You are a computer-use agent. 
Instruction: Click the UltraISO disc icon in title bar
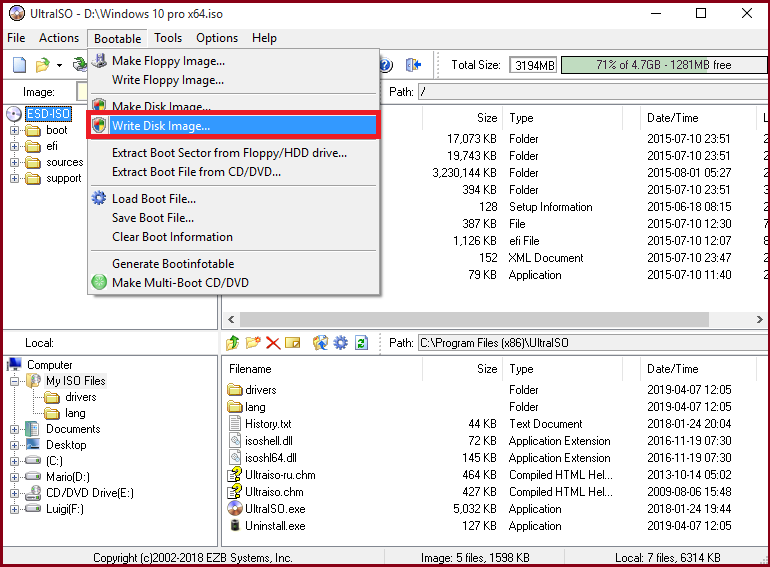pyautogui.click(x=17, y=13)
